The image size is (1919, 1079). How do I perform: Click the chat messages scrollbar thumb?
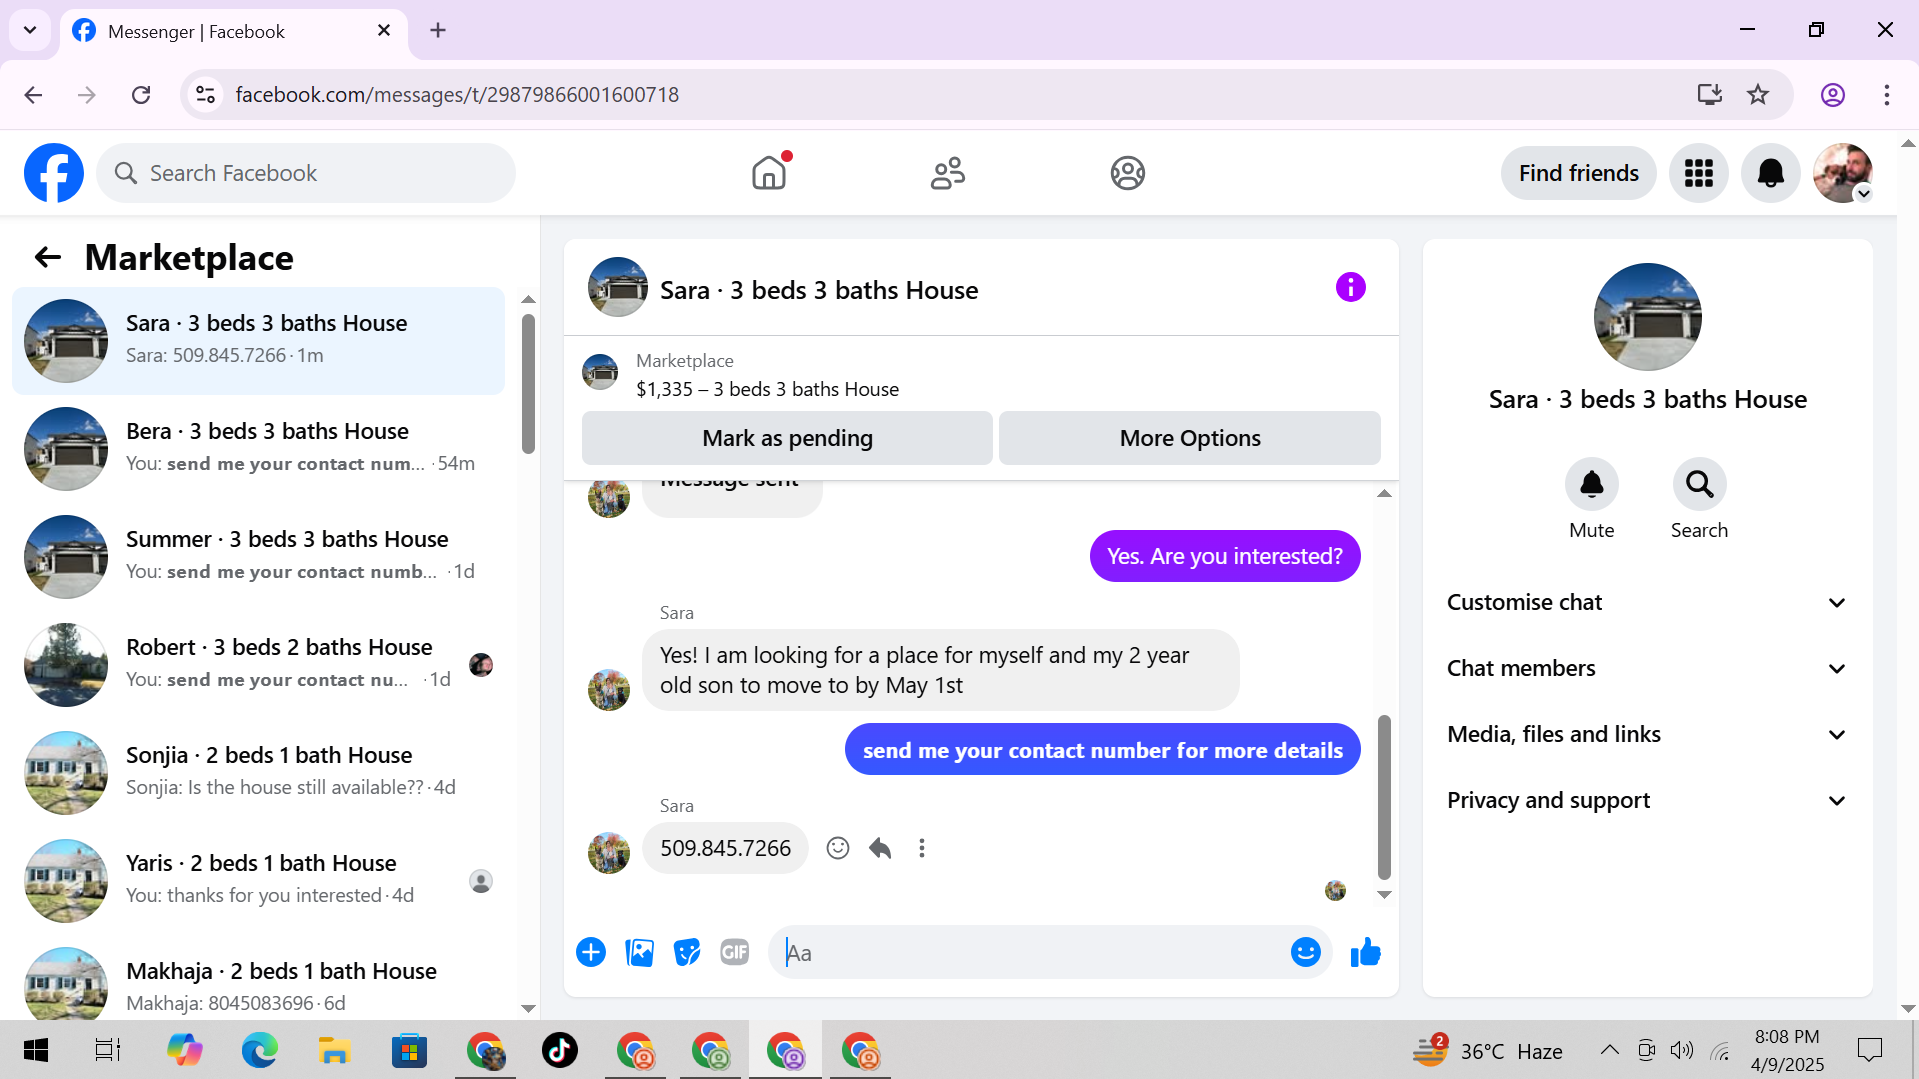click(1384, 797)
